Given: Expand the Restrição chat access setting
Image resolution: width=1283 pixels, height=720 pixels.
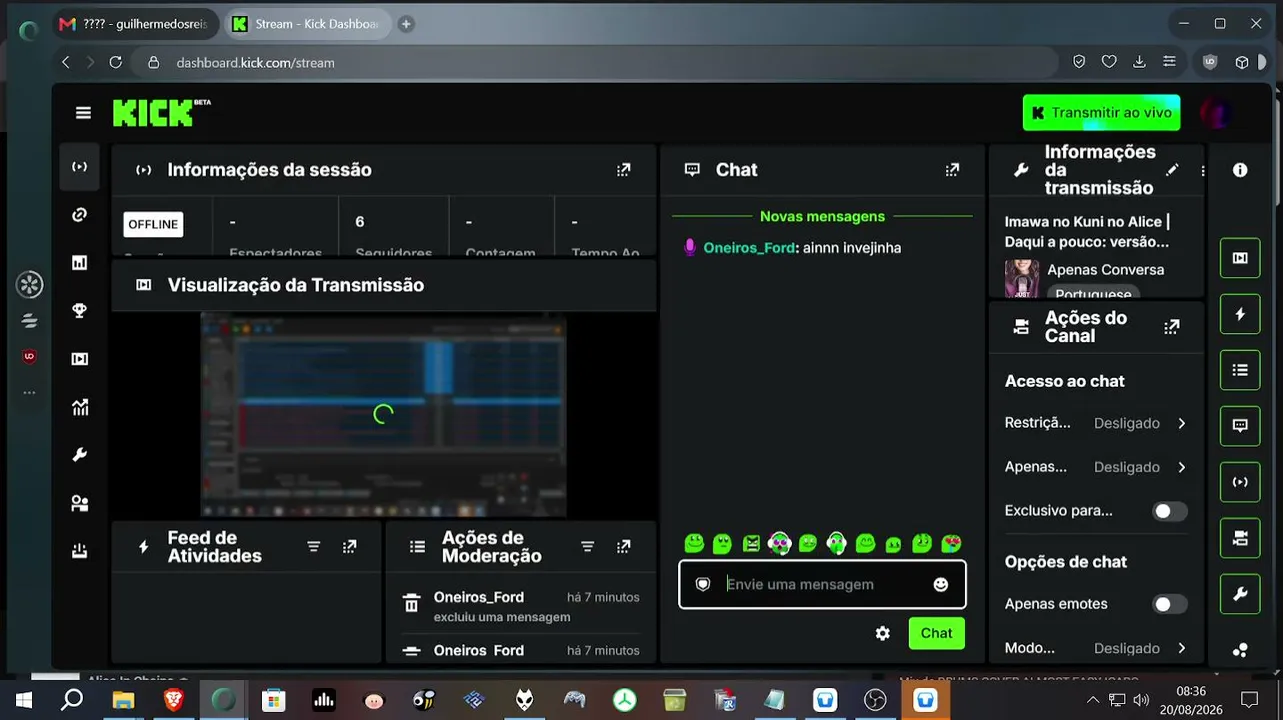Looking at the screenshot, I should [x=1097, y=423].
